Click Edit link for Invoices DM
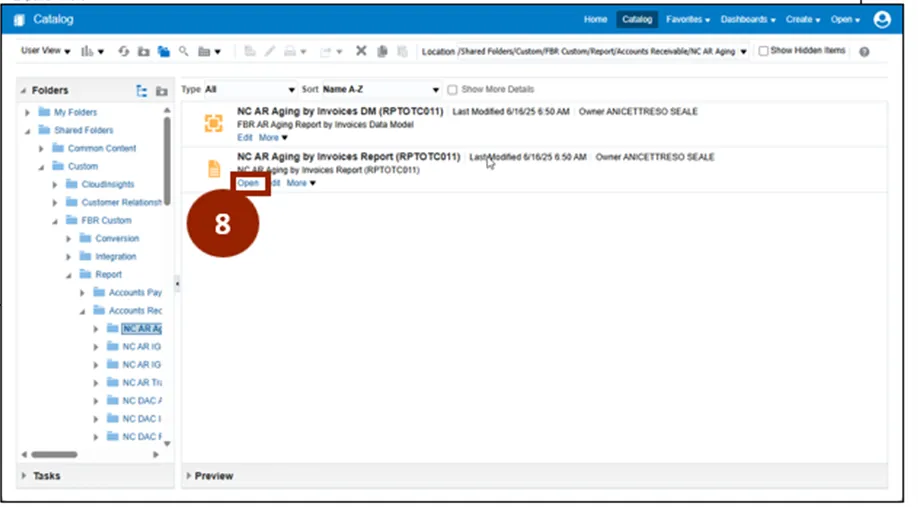Screen dimensions: 918x507 tap(245, 138)
